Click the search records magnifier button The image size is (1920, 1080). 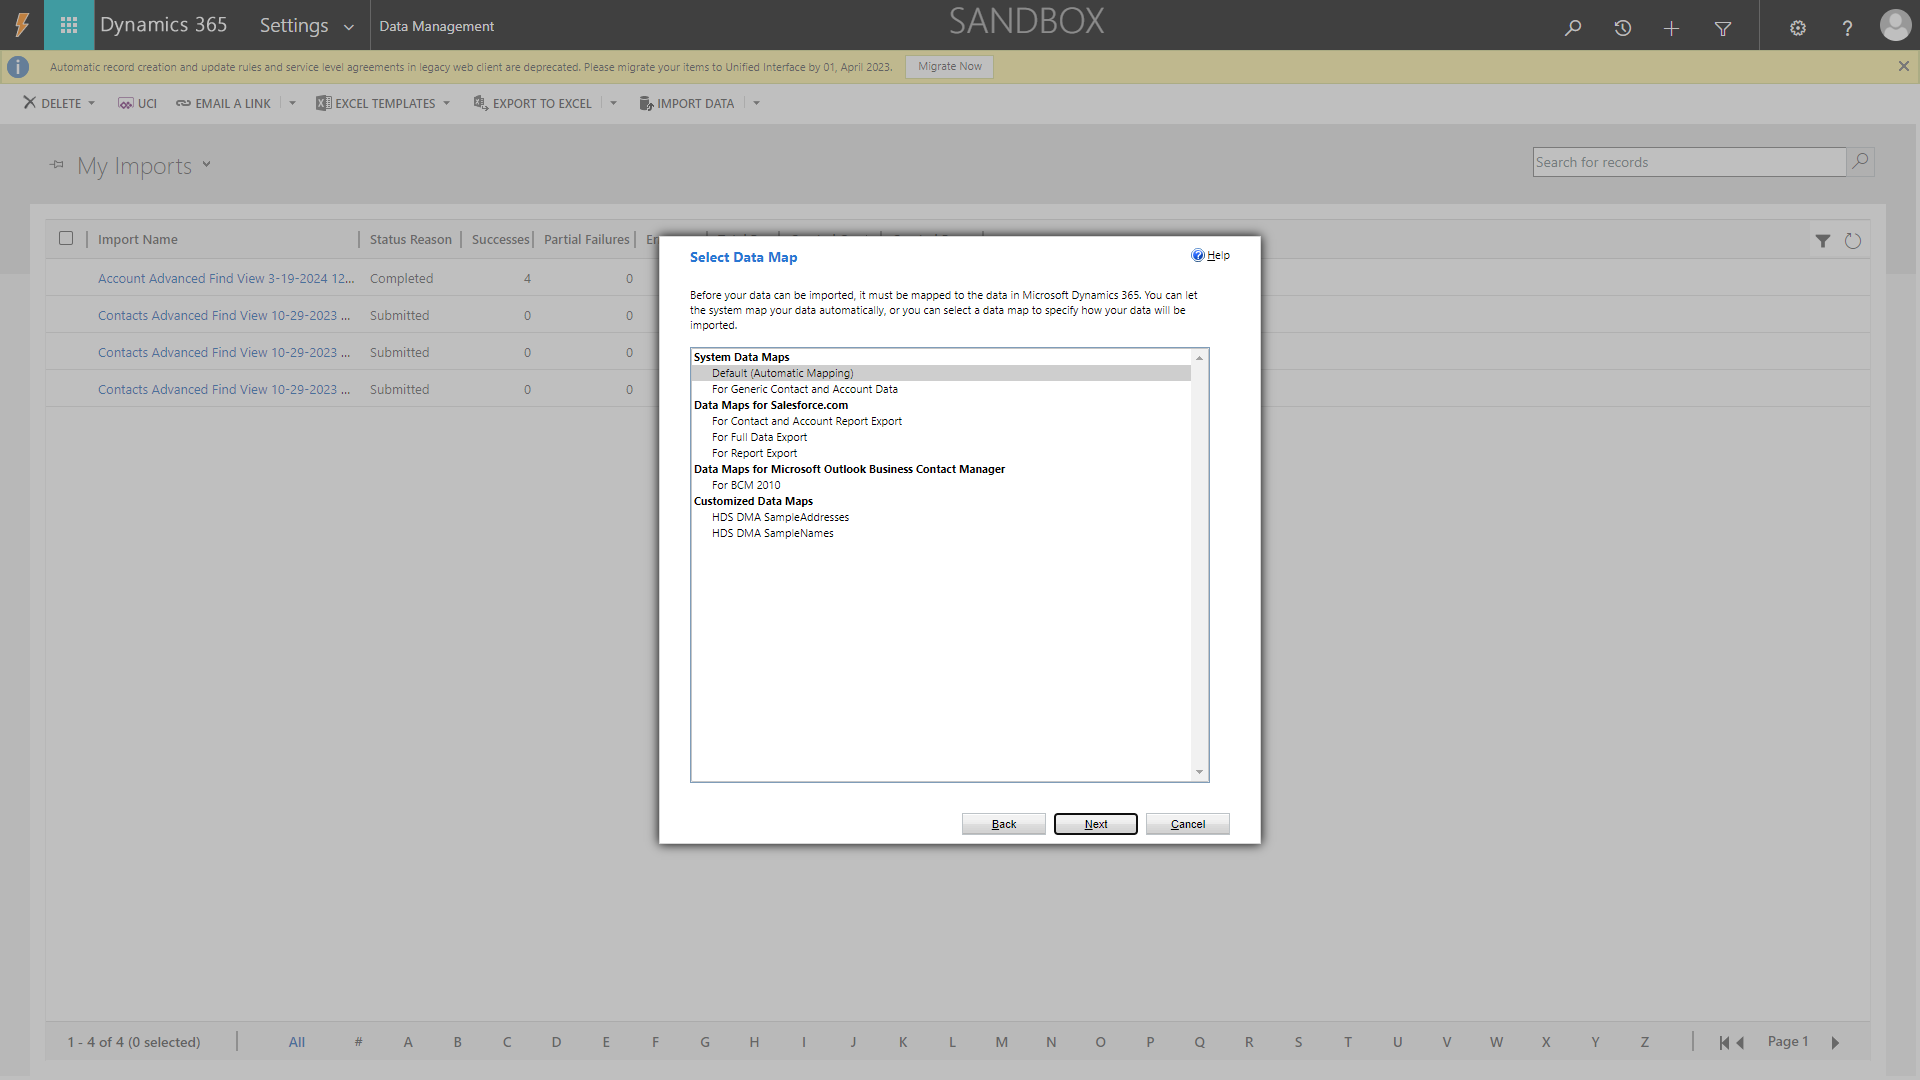[1860, 161]
